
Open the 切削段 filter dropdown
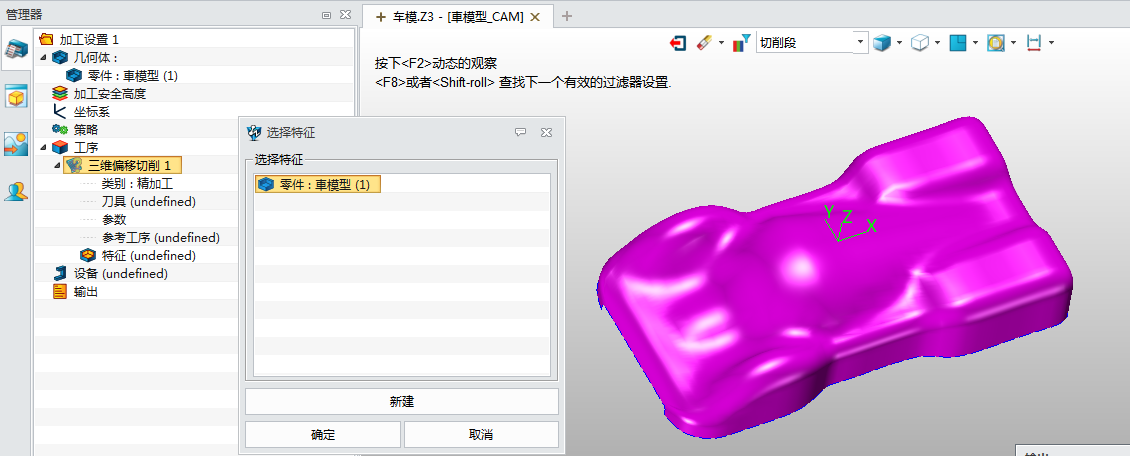click(x=861, y=43)
